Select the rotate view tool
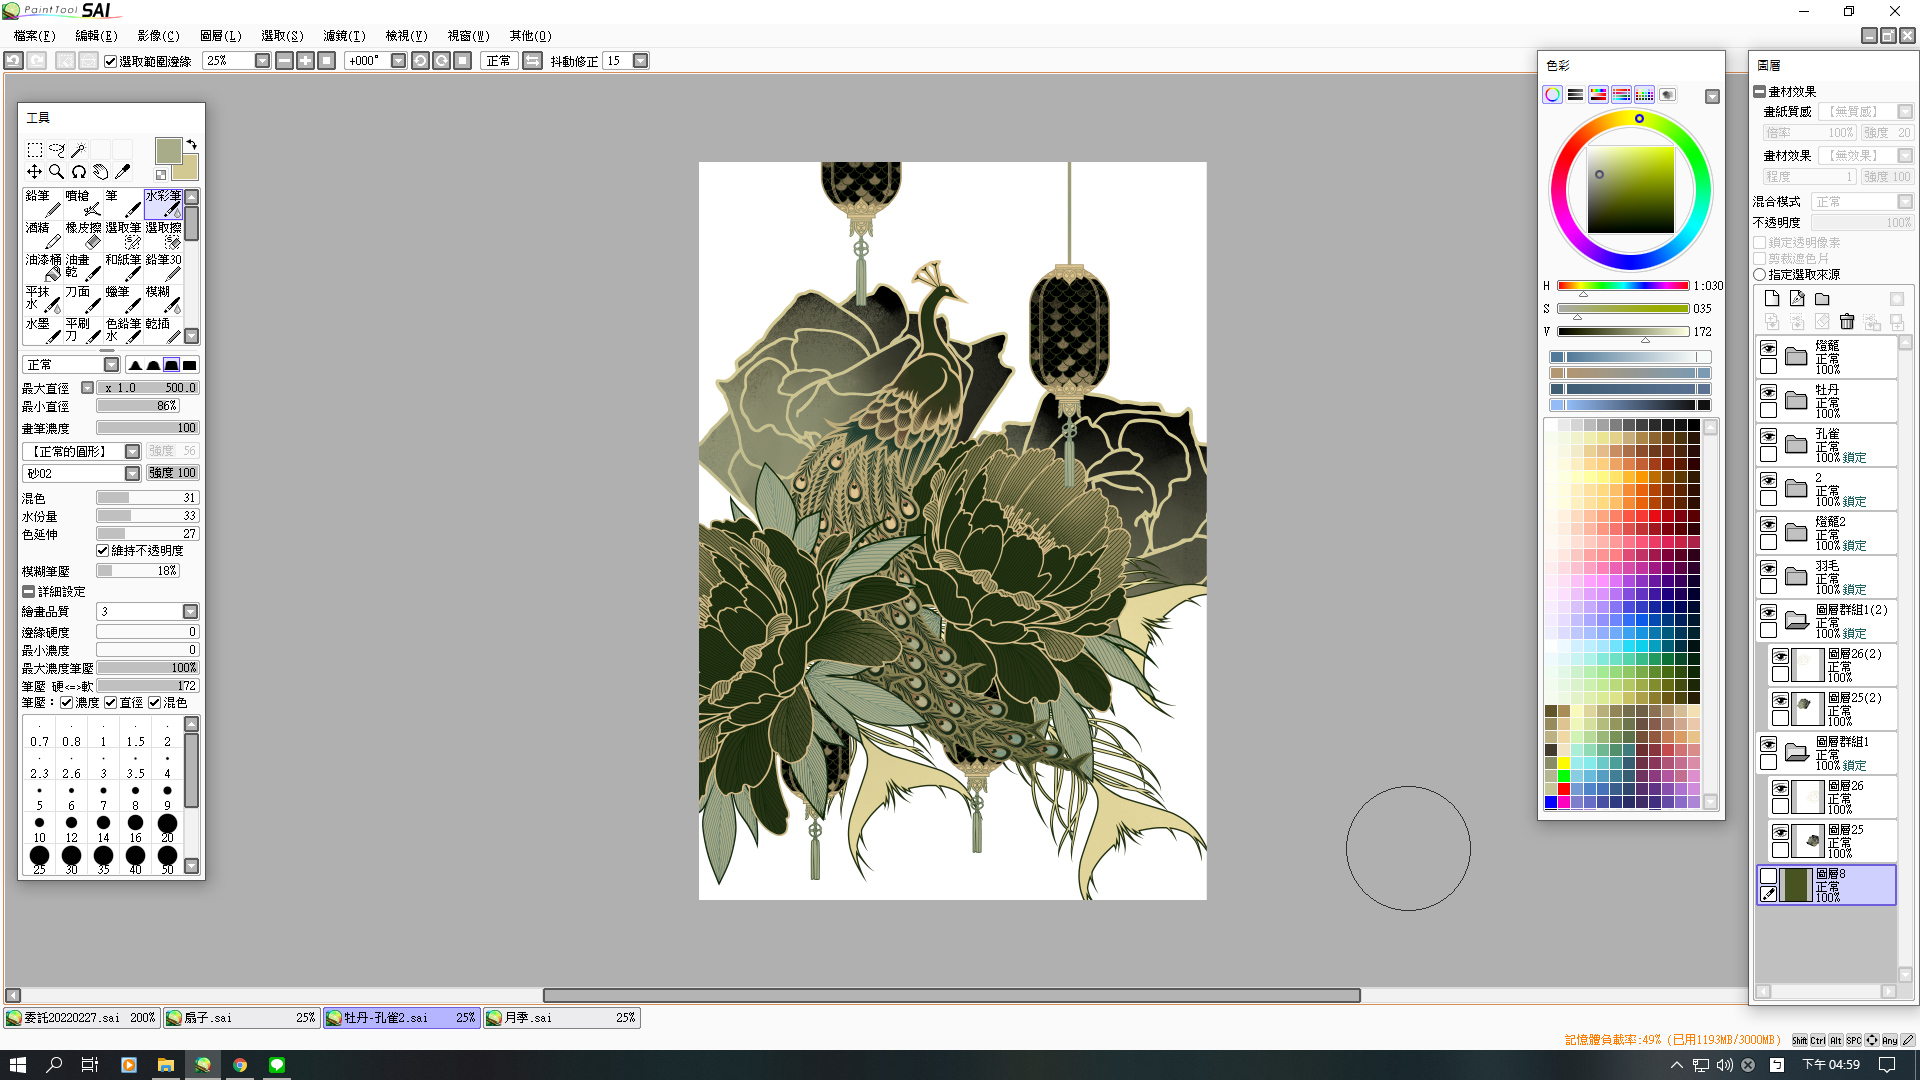Image resolution: width=1920 pixels, height=1080 pixels. tap(78, 172)
